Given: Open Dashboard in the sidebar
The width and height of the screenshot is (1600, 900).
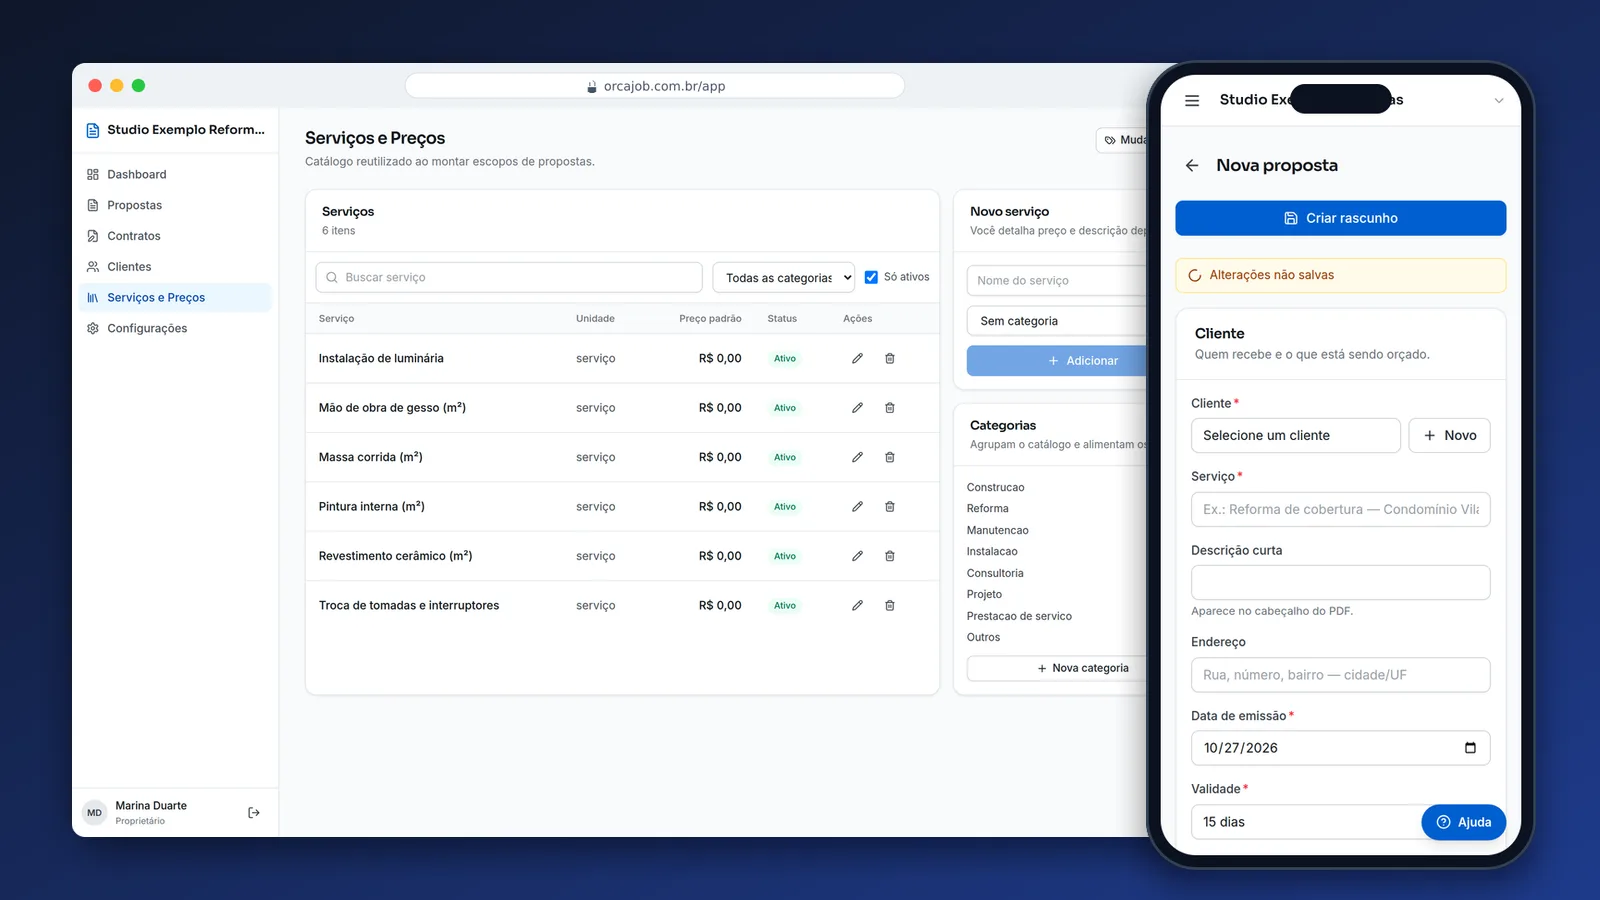Looking at the screenshot, I should pyautogui.click(x=175, y=174).
